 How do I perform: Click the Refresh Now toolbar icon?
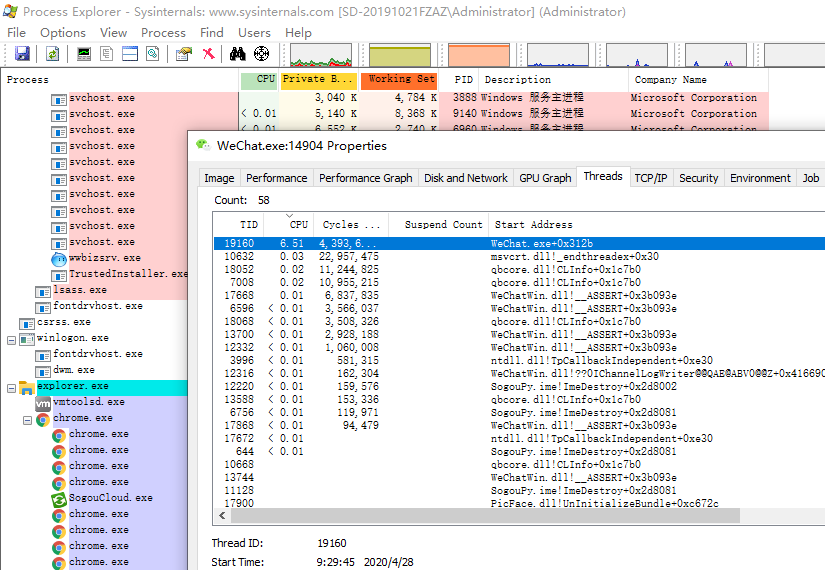(51, 54)
